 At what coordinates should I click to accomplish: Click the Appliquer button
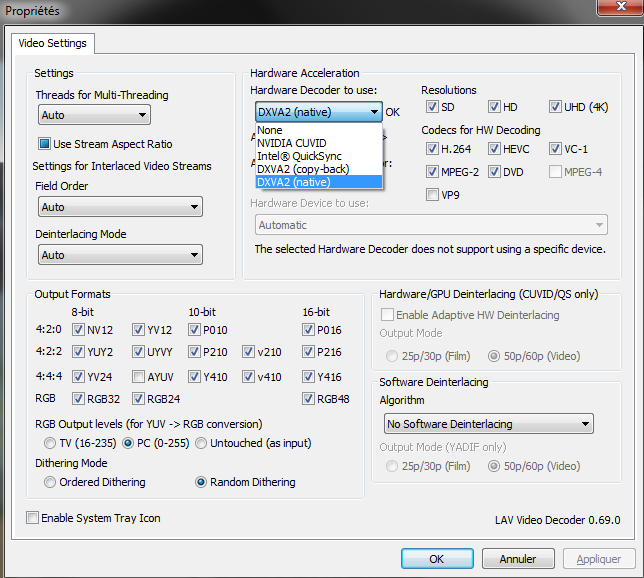coord(599,559)
